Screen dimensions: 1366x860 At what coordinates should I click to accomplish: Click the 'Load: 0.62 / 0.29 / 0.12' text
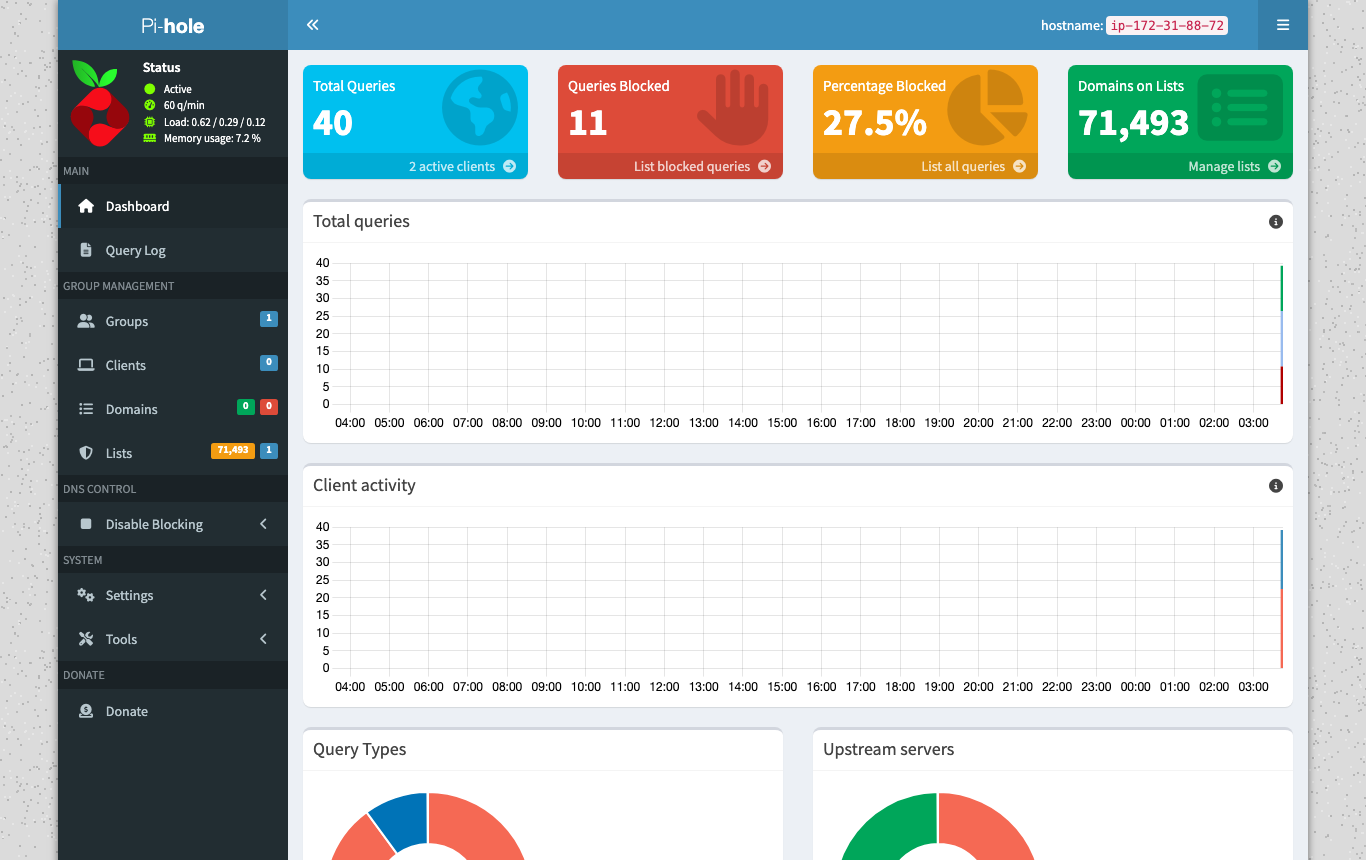[214, 122]
